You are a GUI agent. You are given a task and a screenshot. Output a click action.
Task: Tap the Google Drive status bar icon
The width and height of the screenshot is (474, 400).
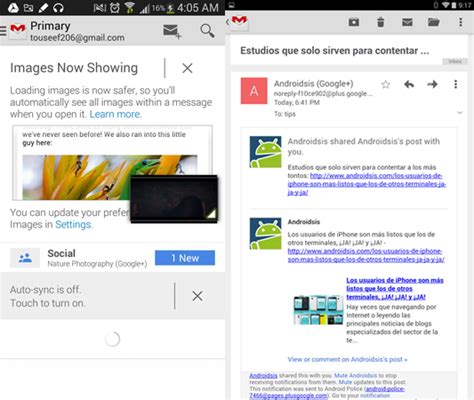pos(13,7)
